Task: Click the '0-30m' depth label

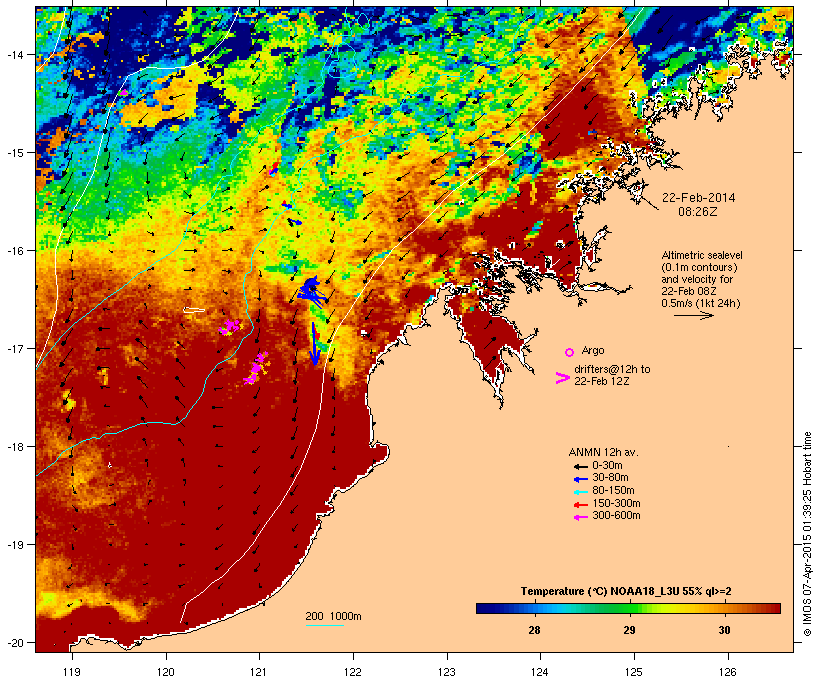Action: [x=607, y=466]
